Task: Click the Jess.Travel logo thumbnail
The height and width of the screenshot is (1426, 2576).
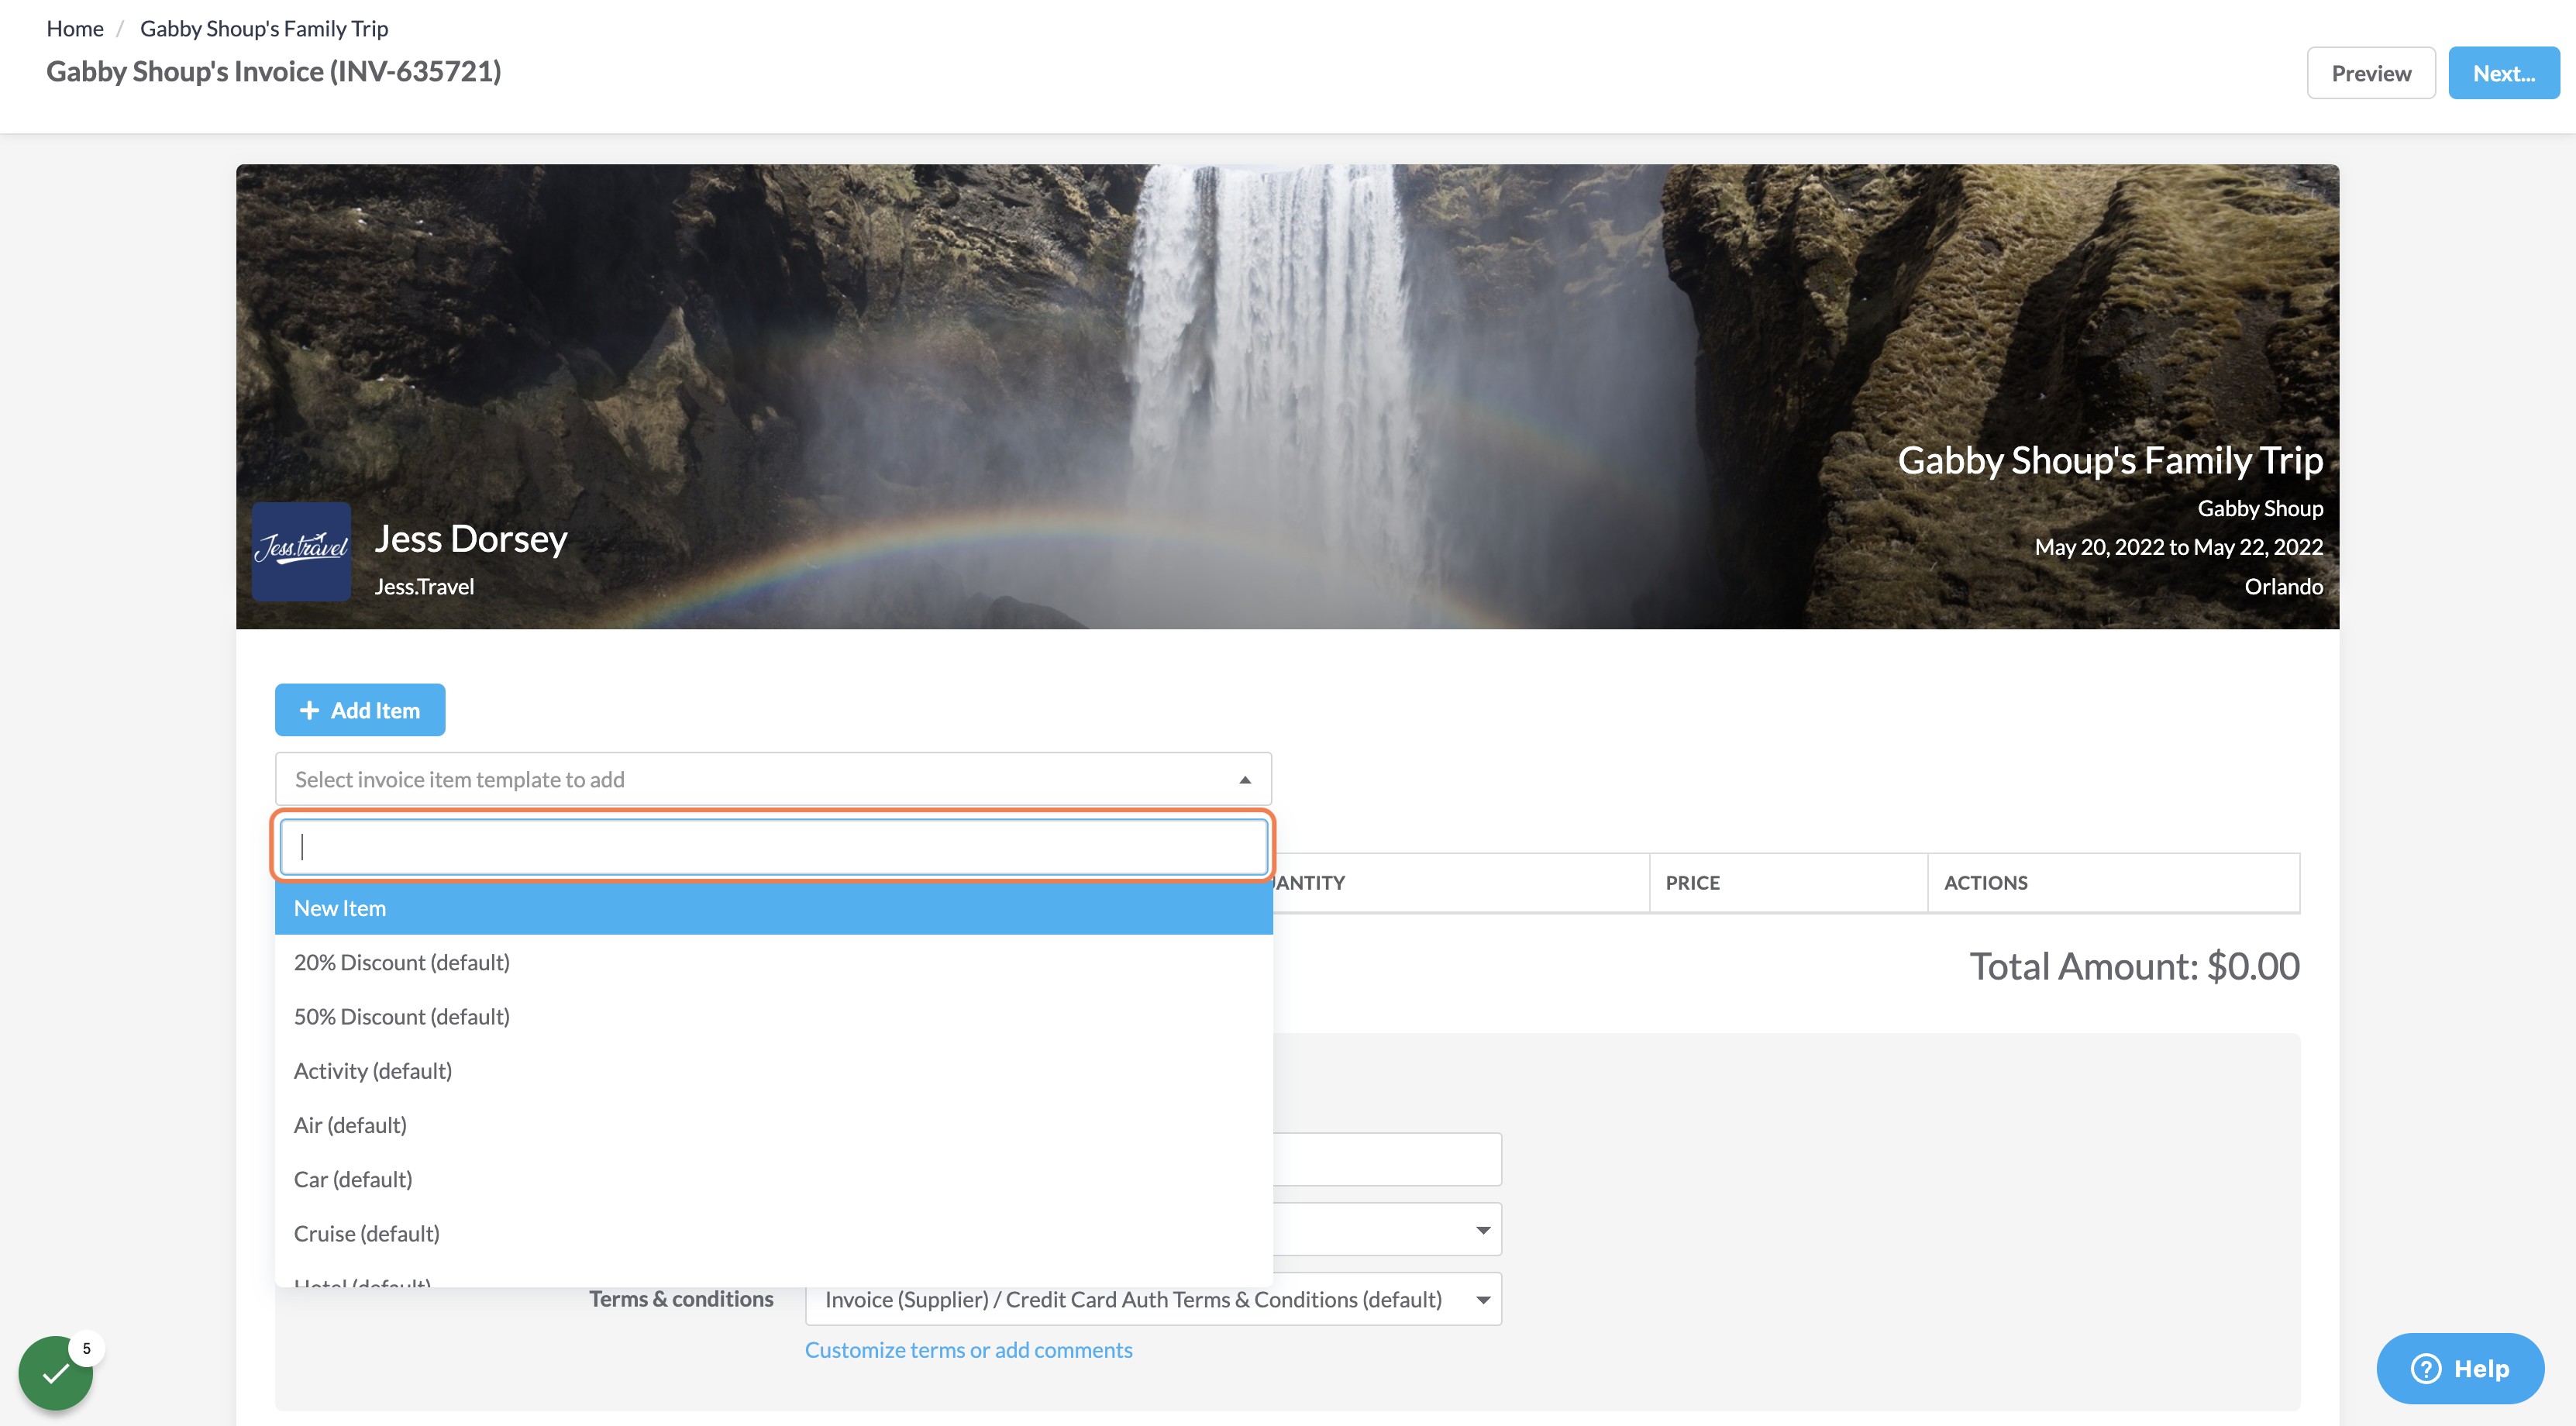Action: point(301,551)
